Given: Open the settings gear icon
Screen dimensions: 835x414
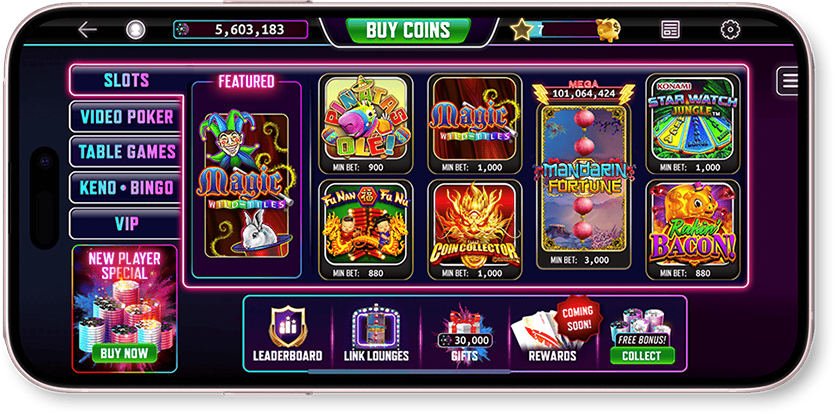Looking at the screenshot, I should point(730,29).
